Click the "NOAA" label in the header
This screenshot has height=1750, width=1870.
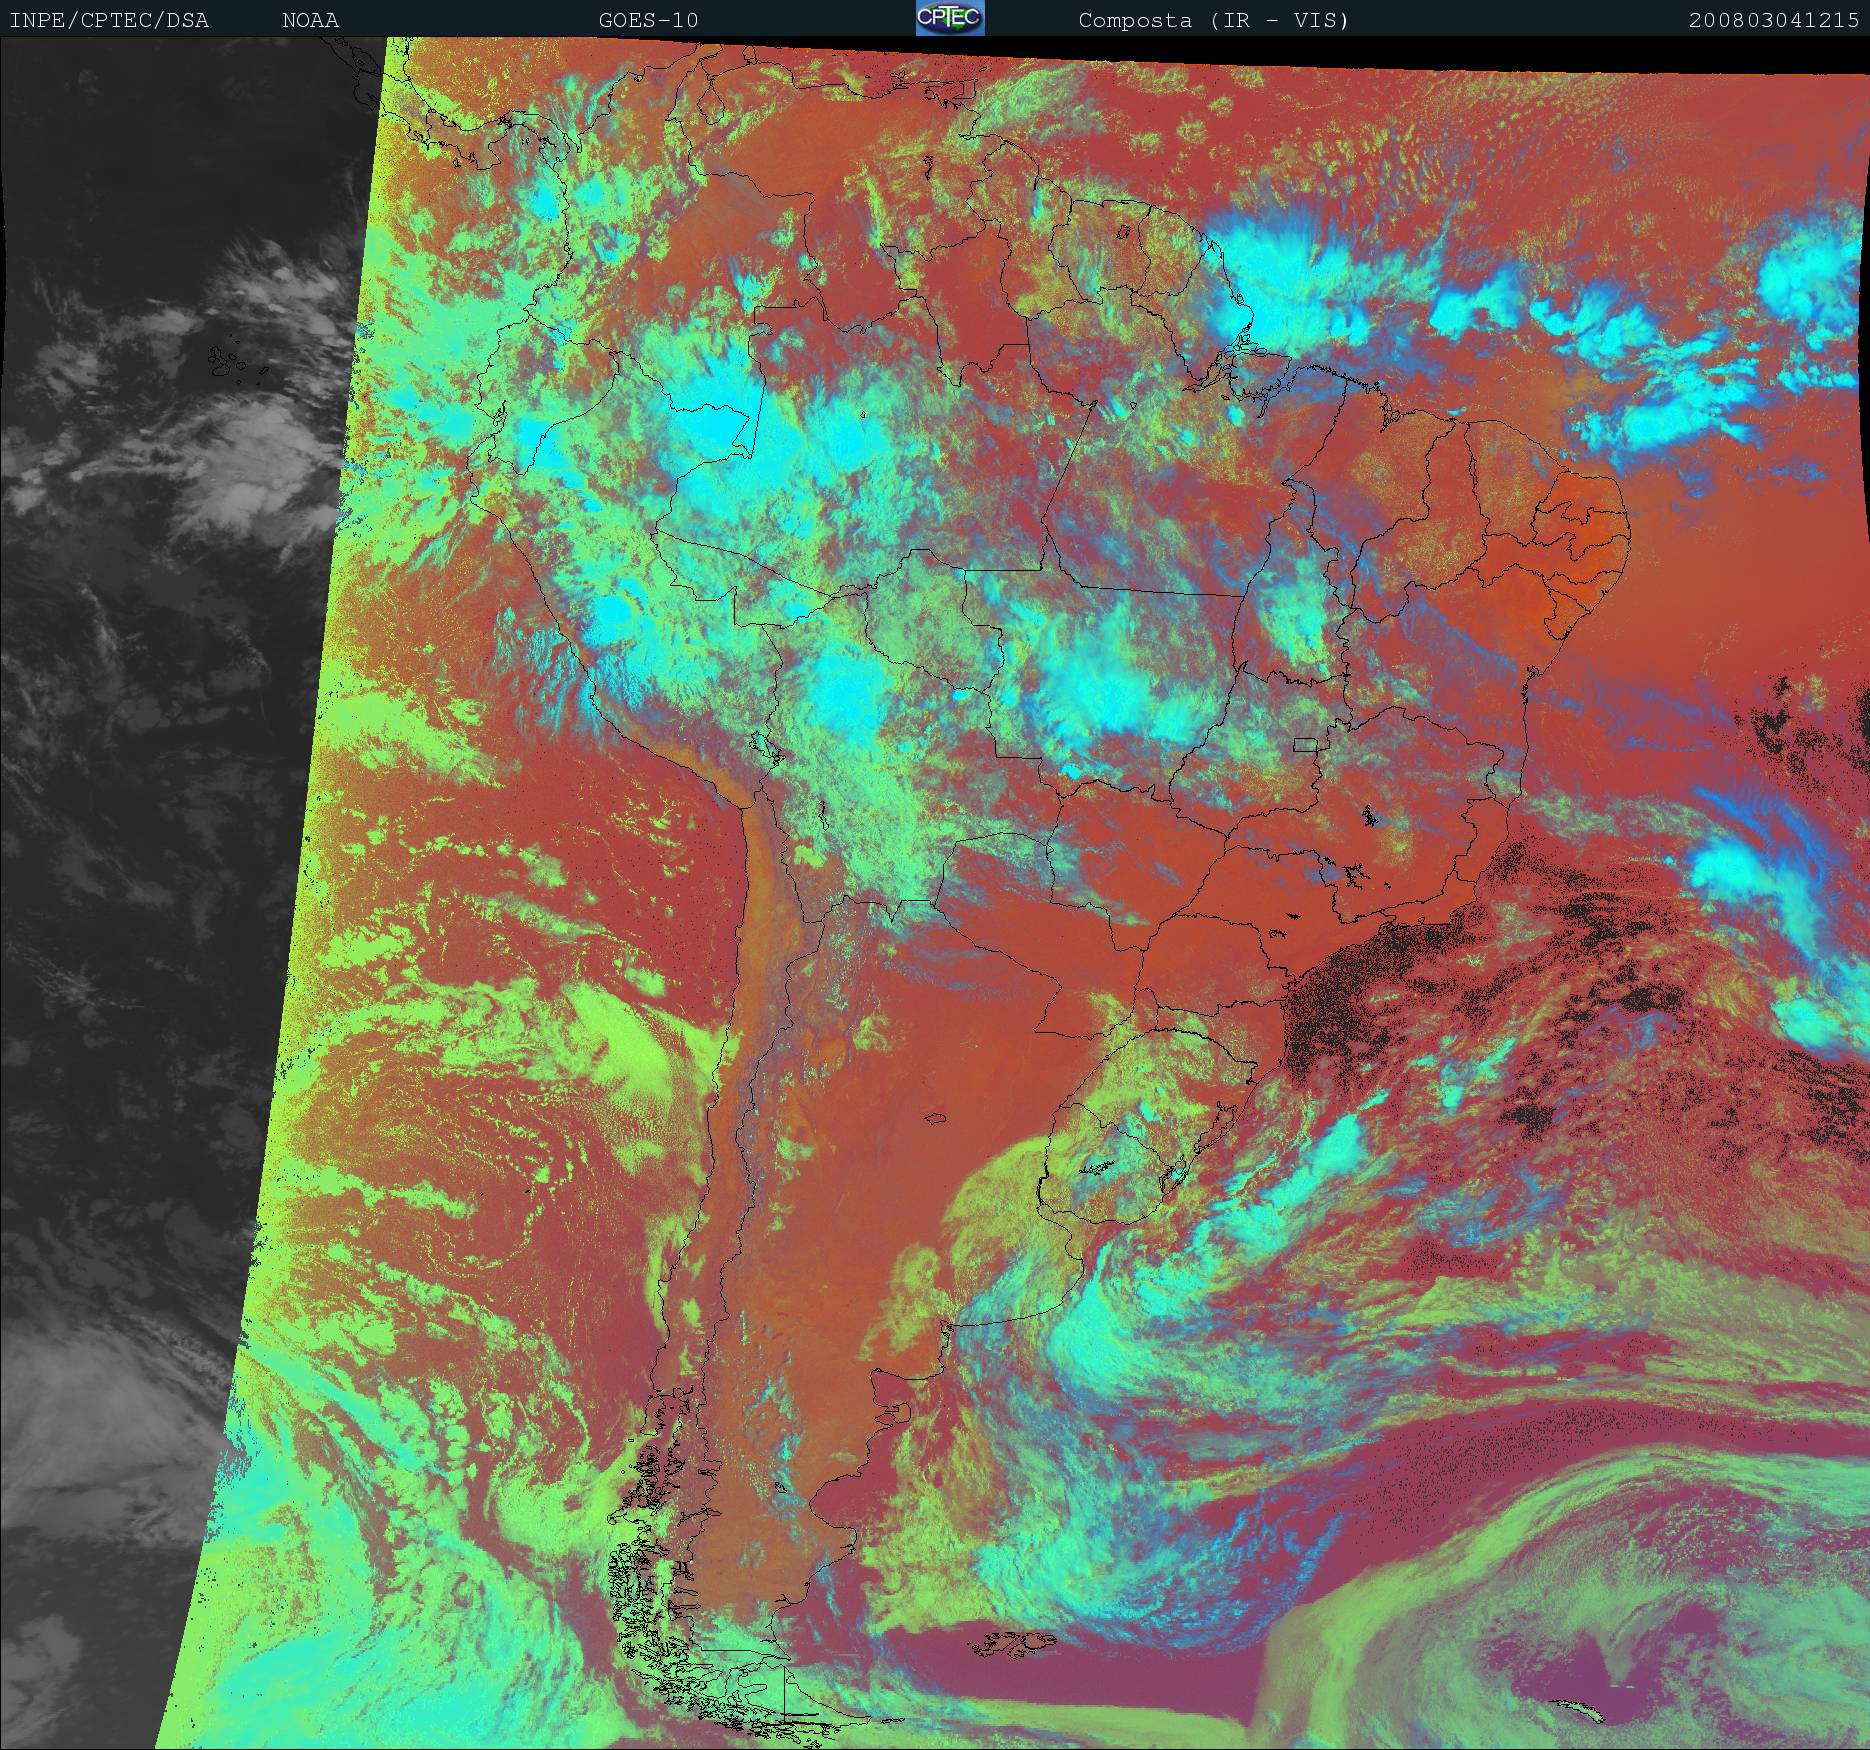tap(310, 20)
